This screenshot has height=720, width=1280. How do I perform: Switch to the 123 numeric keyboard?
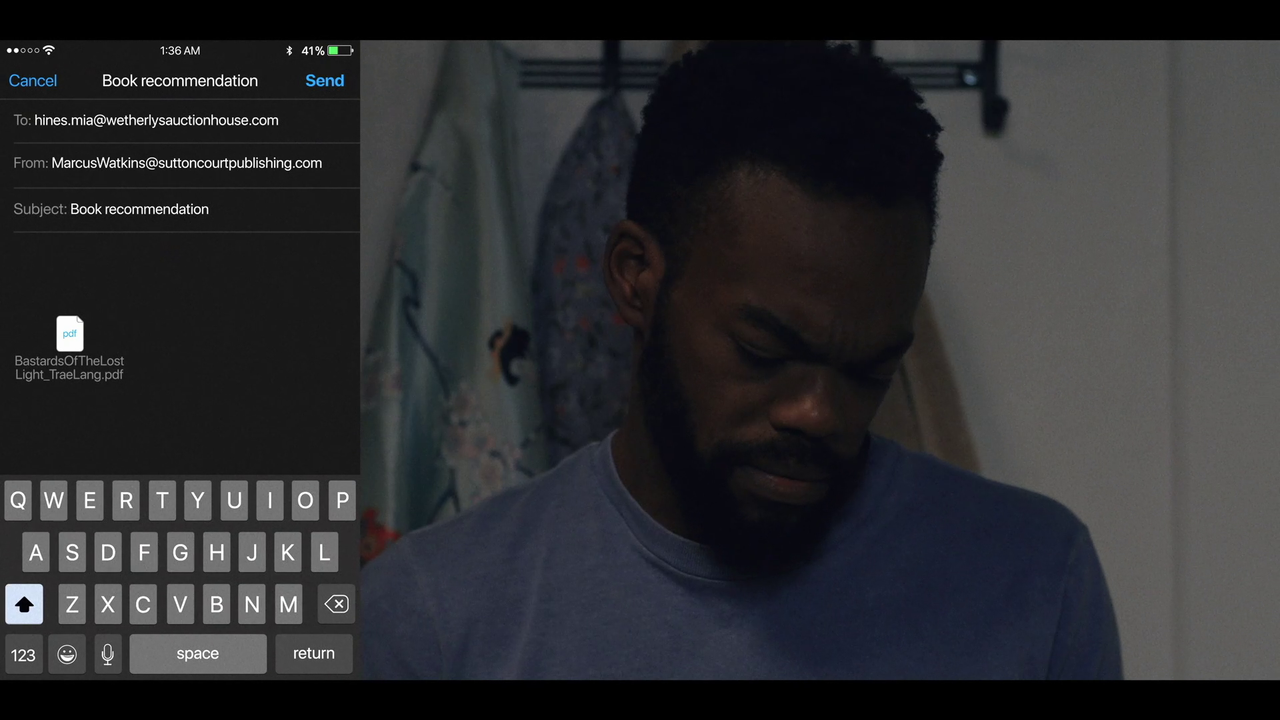pos(23,654)
